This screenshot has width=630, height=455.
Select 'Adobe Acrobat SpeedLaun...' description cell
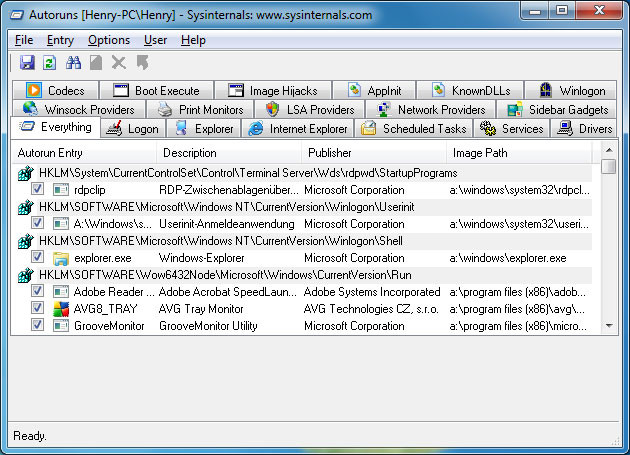tap(228, 292)
